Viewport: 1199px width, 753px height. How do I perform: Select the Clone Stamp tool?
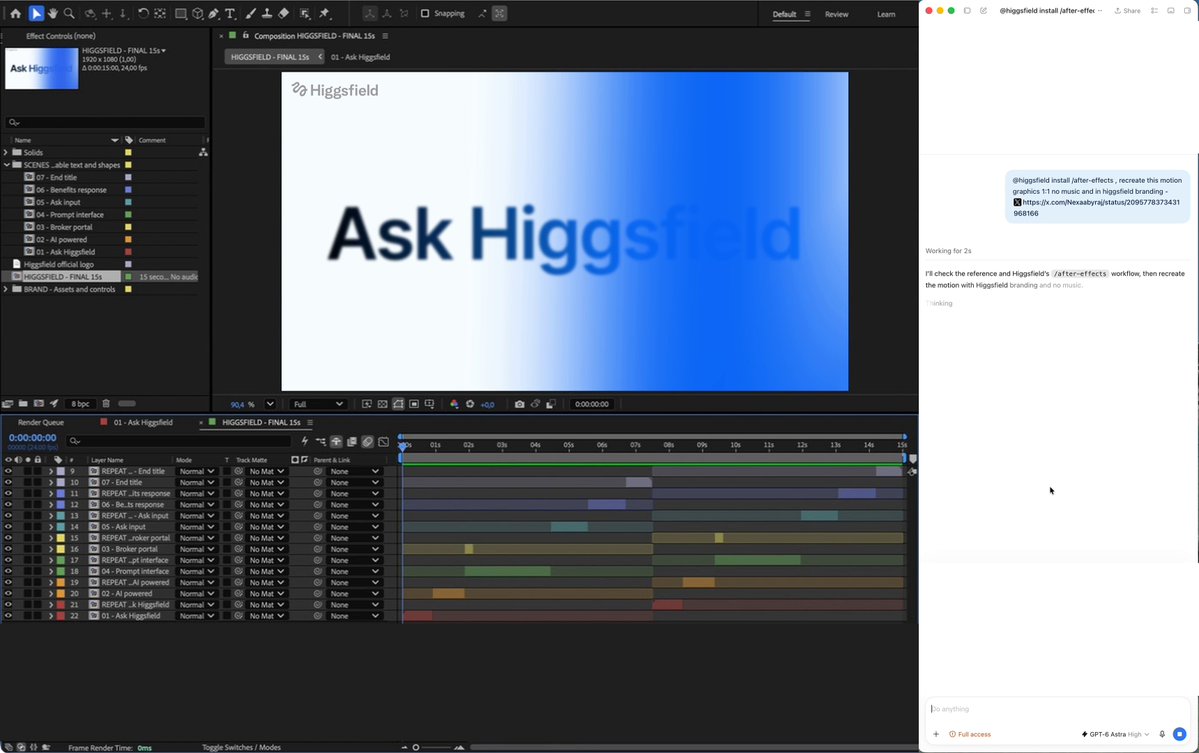267,14
